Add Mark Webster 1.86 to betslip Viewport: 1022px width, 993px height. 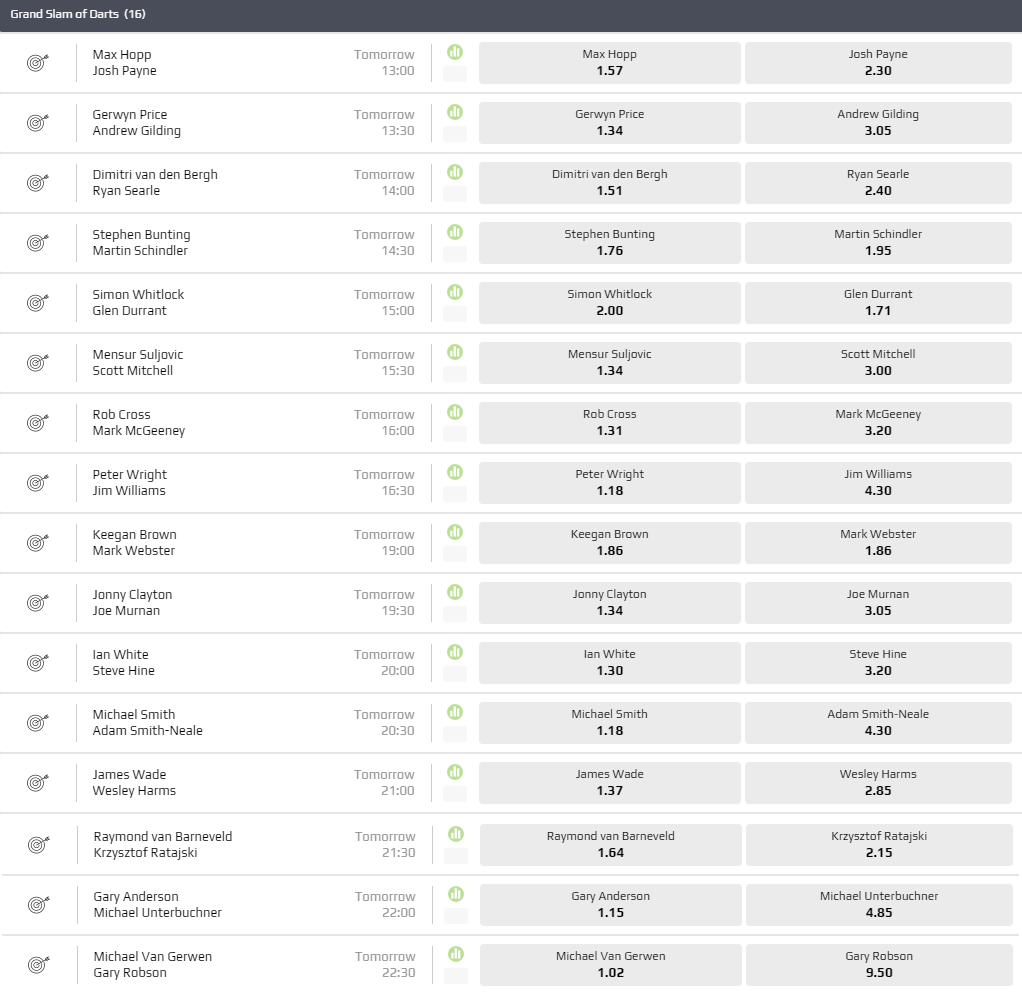pos(877,543)
